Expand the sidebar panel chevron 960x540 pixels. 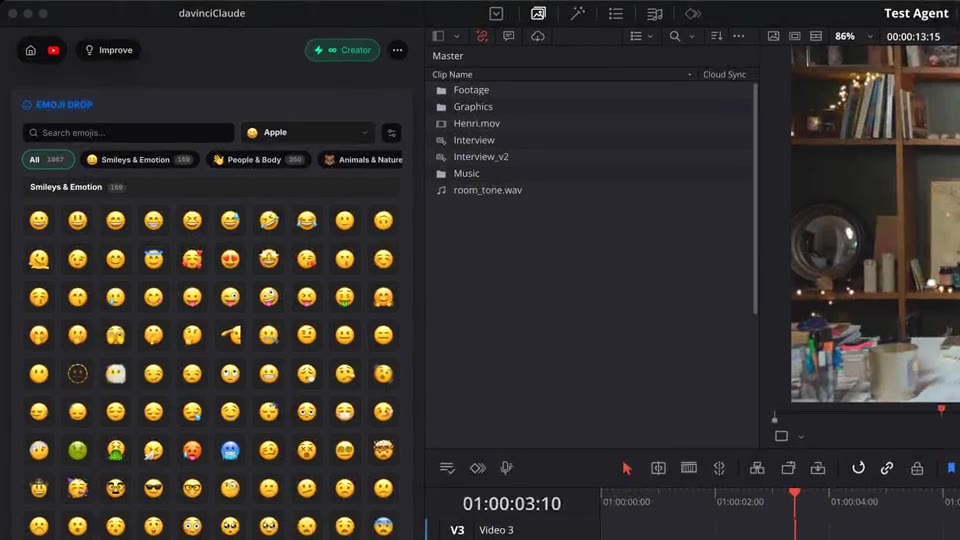[x=456, y=37]
